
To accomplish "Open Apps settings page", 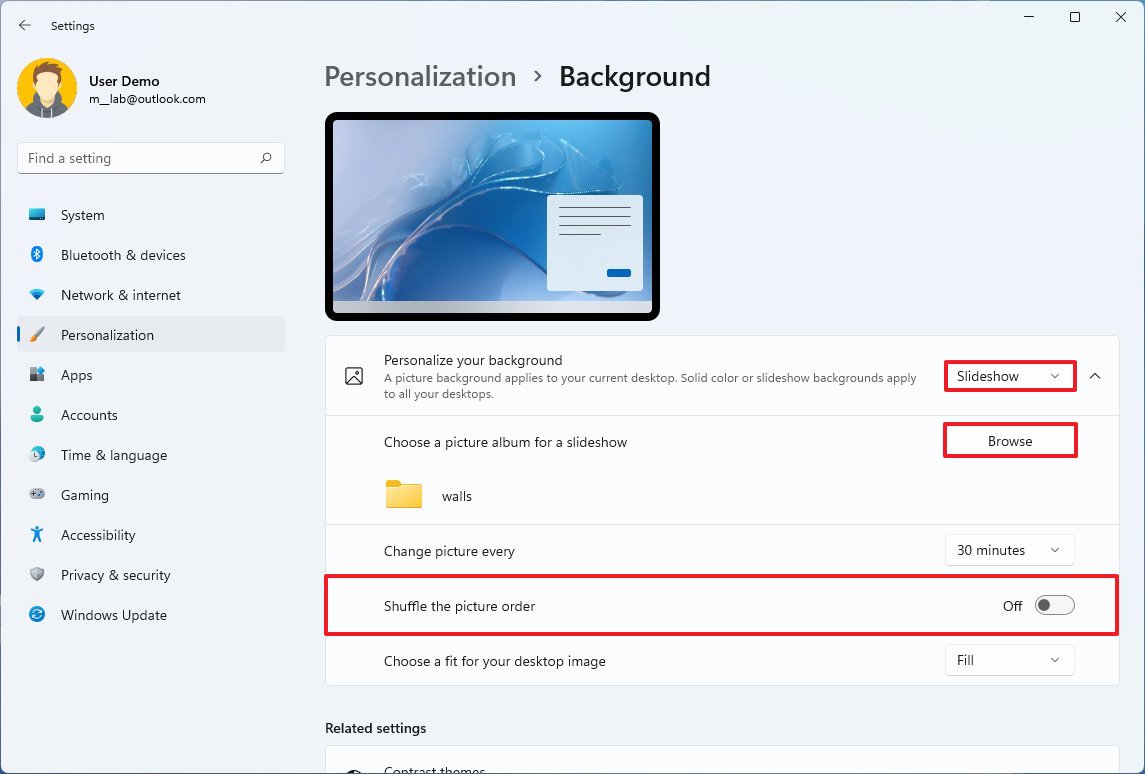I will pyautogui.click(x=151, y=375).
